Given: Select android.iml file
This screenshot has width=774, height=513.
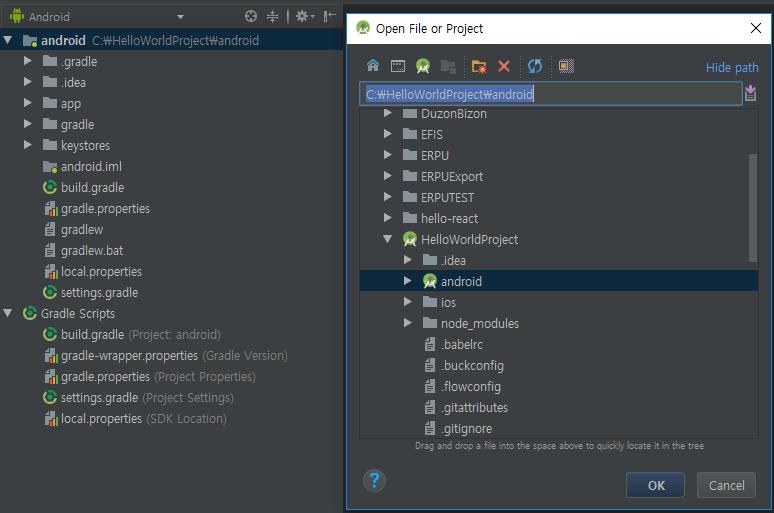Looking at the screenshot, I should click(82, 167).
